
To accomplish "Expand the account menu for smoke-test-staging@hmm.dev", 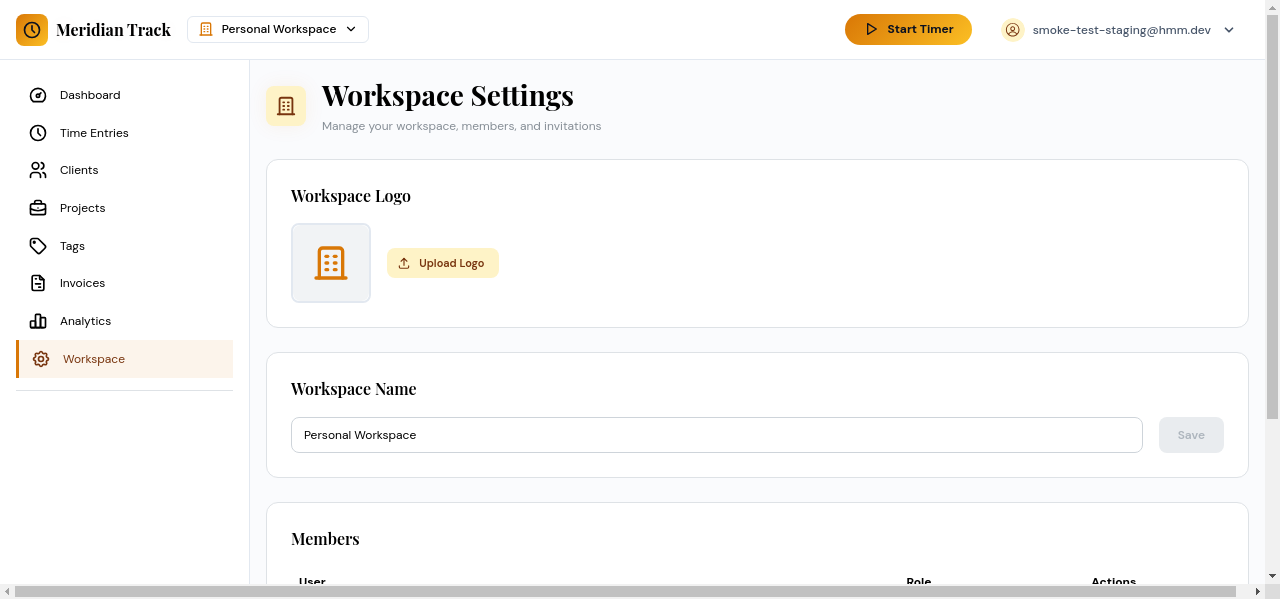I will pyautogui.click(x=1228, y=30).
